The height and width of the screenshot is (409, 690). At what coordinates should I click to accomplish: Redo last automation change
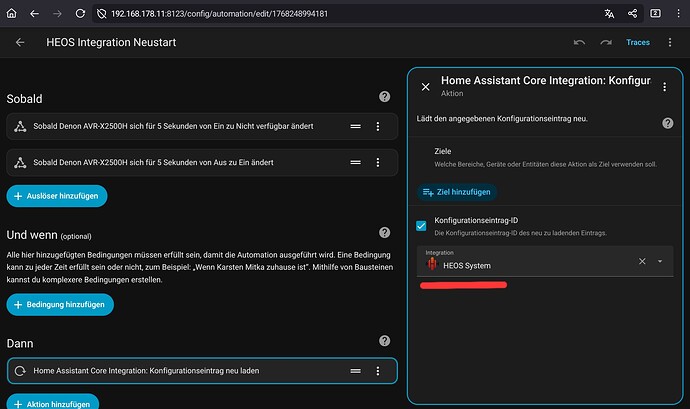pyautogui.click(x=606, y=42)
